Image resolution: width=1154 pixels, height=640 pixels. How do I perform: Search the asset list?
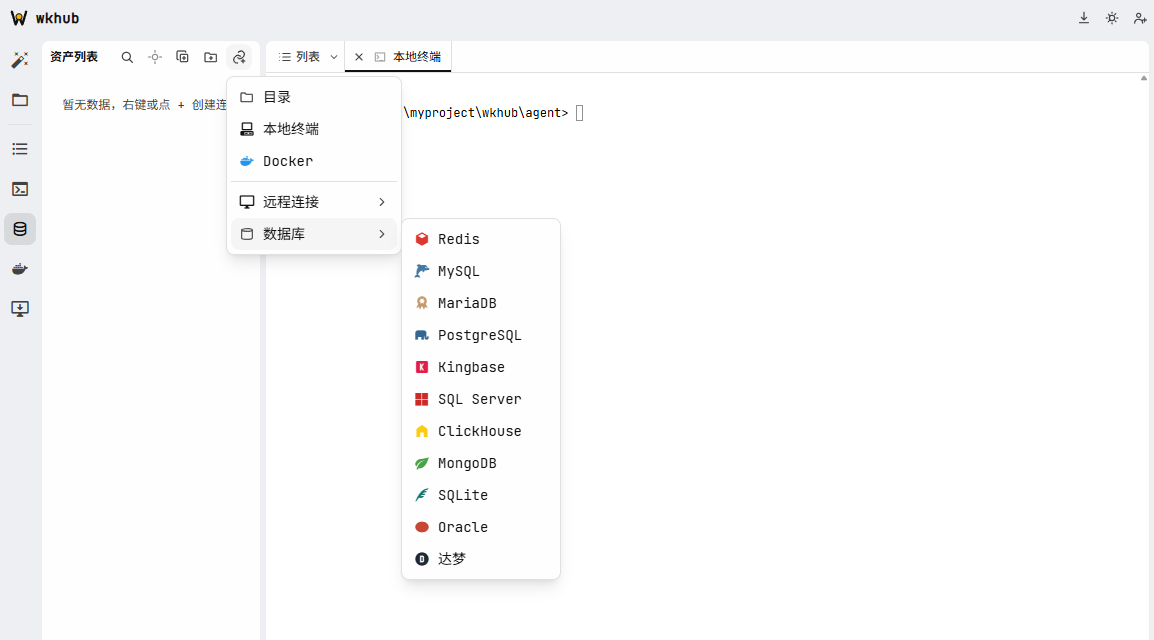pyautogui.click(x=127, y=57)
